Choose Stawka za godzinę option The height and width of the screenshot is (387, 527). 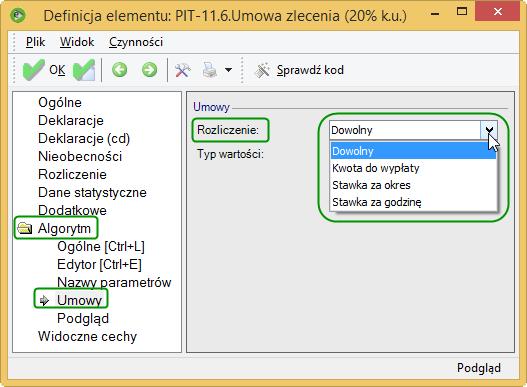[413, 202]
